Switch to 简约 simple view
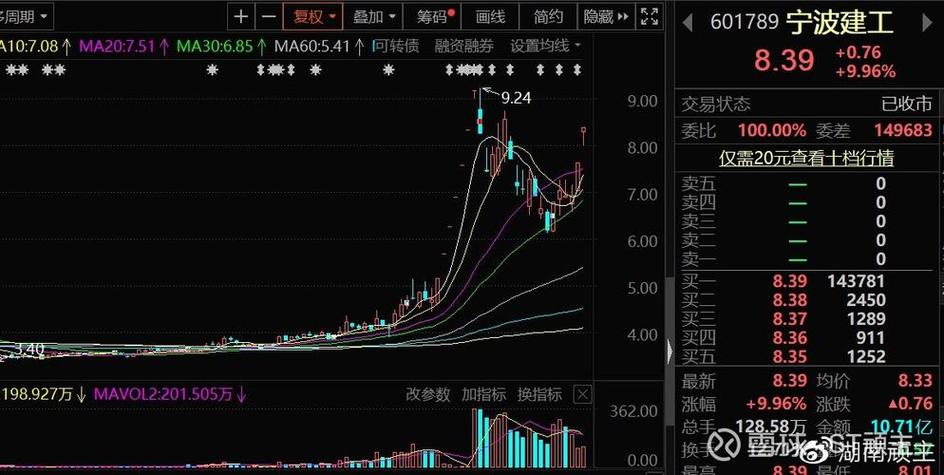The image size is (944, 475). coord(548,17)
